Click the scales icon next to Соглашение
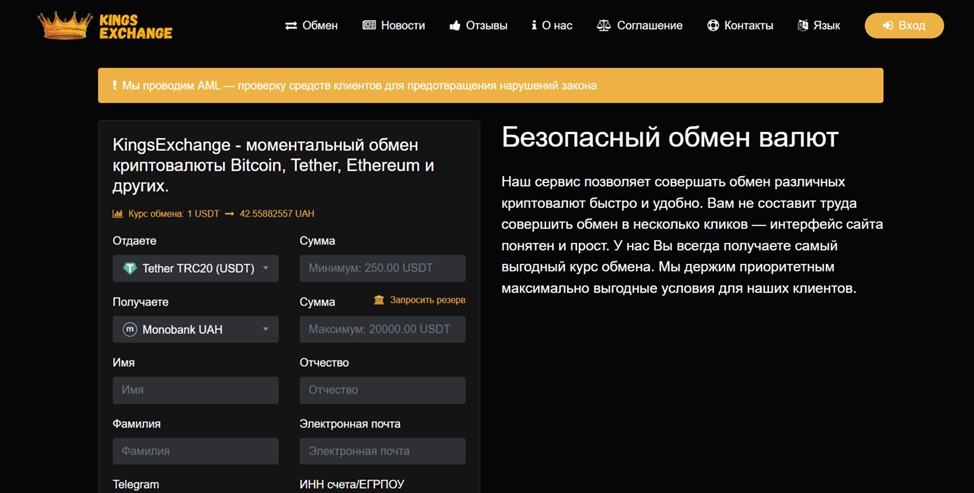Image resolution: width=974 pixels, height=493 pixels. 603,26
